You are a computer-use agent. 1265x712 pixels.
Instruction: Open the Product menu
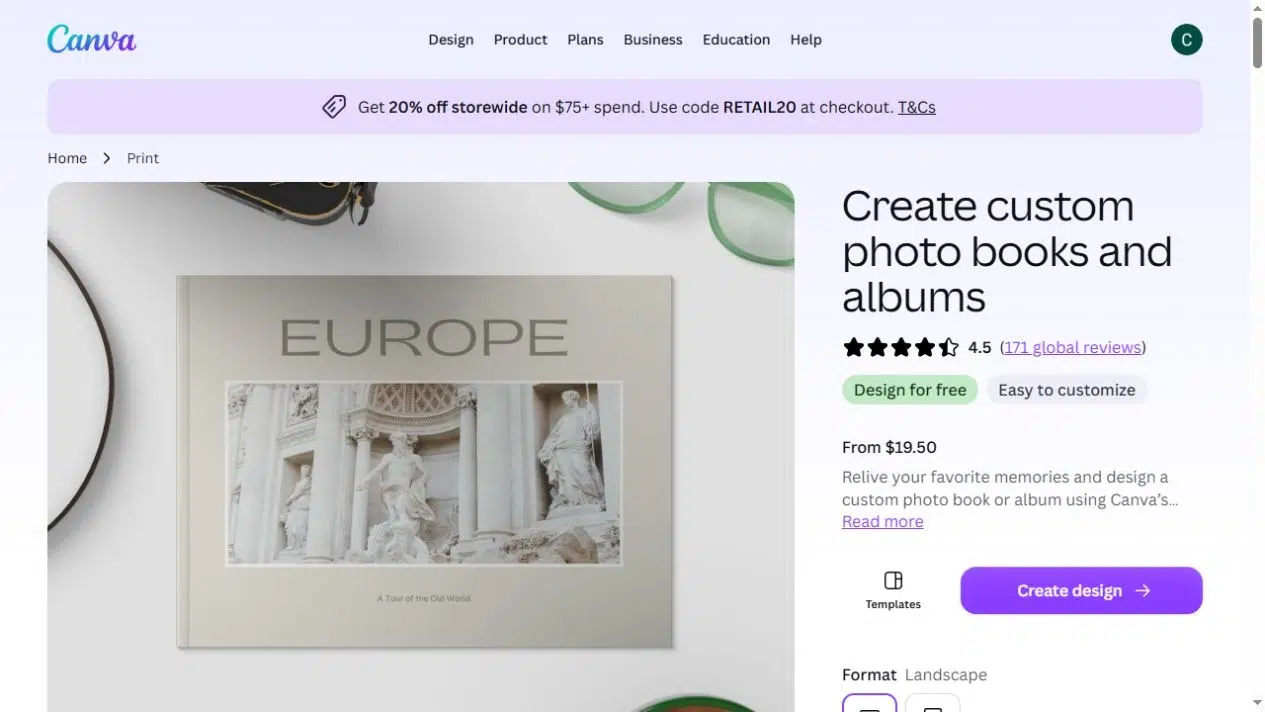520,40
